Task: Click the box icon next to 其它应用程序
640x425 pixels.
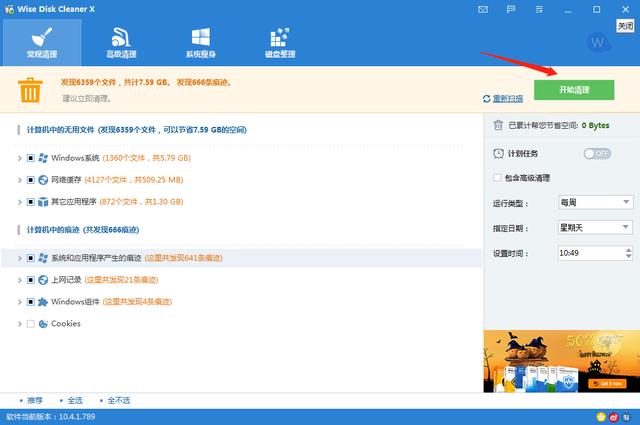Action: point(43,202)
